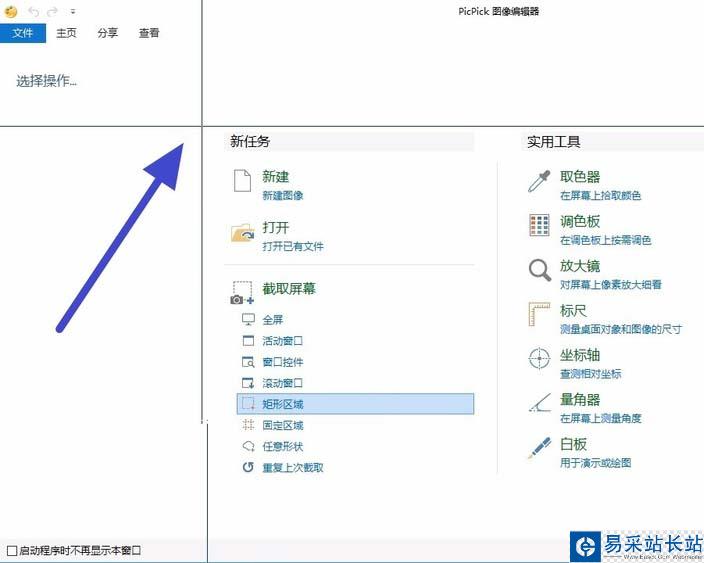This screenshot has width=704, height=563.
Task: Click the 标尺 ruler icon
Action: pos(539,314)
